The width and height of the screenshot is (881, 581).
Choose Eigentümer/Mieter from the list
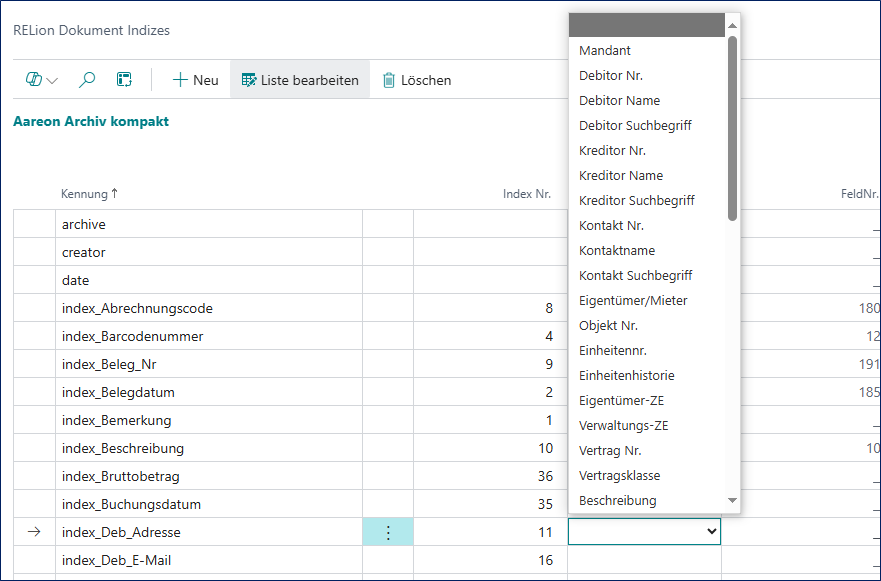tap(633, 300)
